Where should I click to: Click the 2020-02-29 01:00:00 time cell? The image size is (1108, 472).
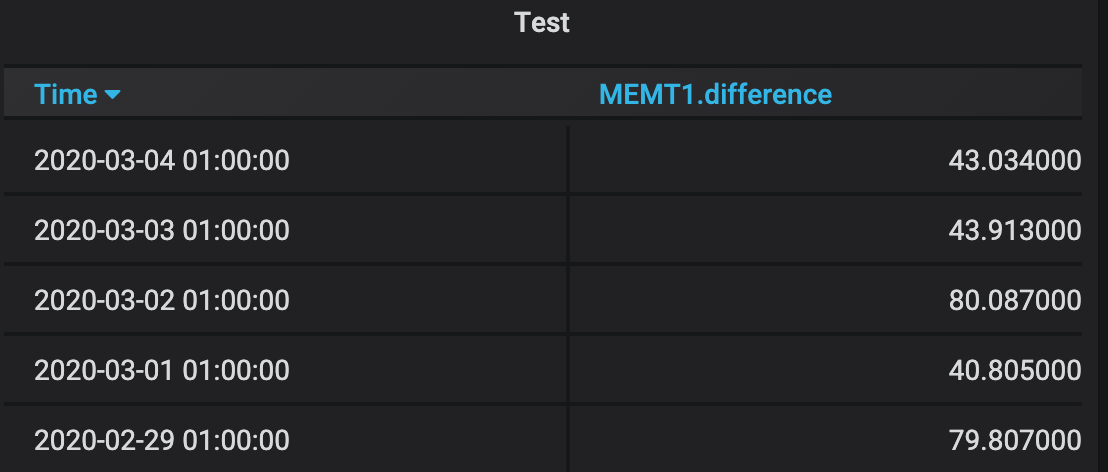point(162,440)
